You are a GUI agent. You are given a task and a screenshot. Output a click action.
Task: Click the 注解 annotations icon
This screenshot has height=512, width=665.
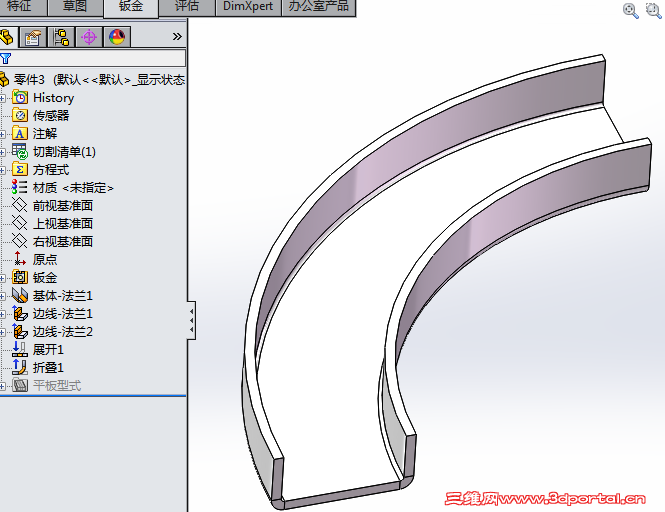pyautogui.click(x=20, y=134)
